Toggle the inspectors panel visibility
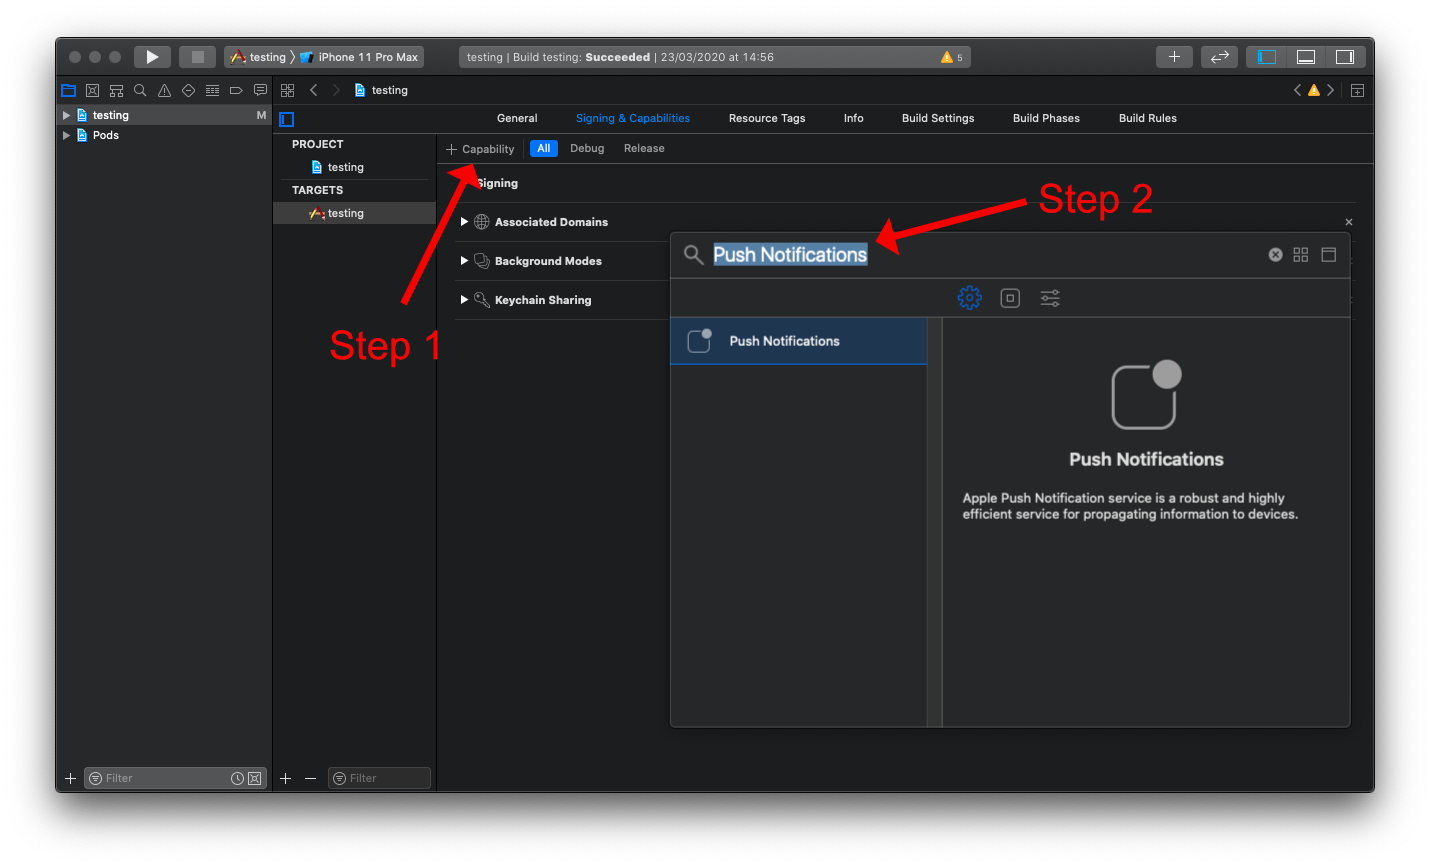1430x866 pixels. click(x=1345, y=57)
